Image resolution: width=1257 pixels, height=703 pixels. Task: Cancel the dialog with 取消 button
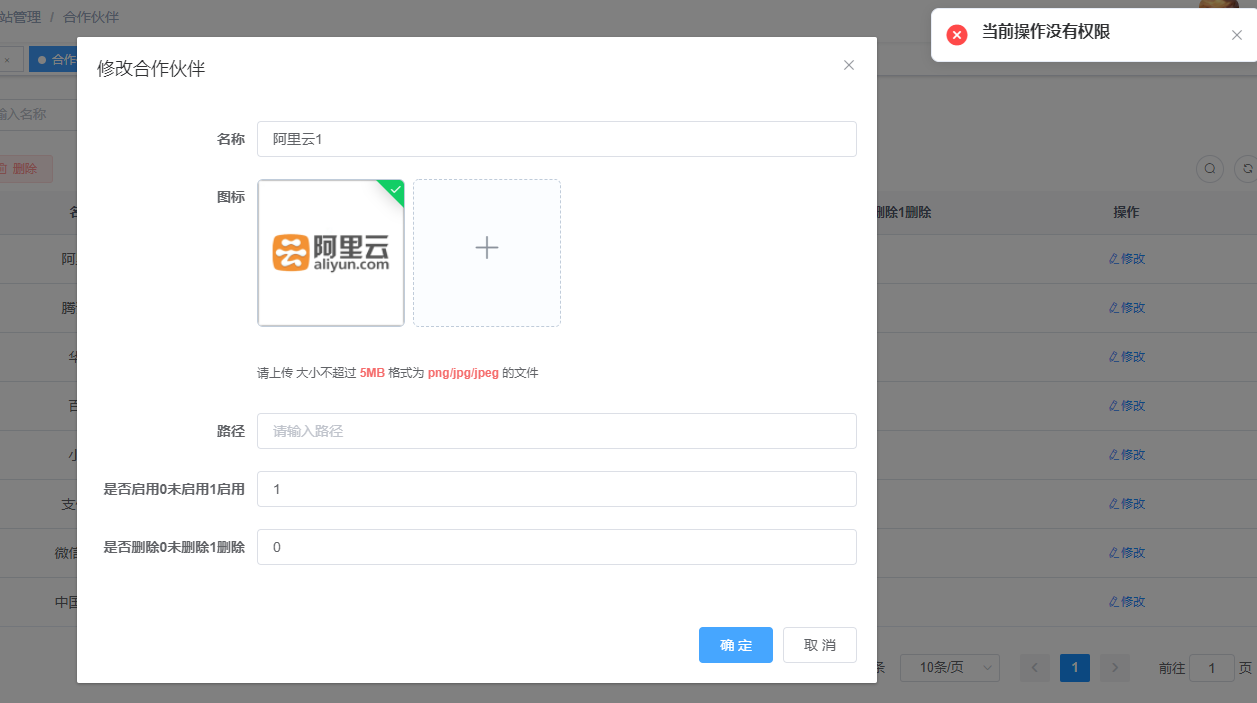(820, 645)
